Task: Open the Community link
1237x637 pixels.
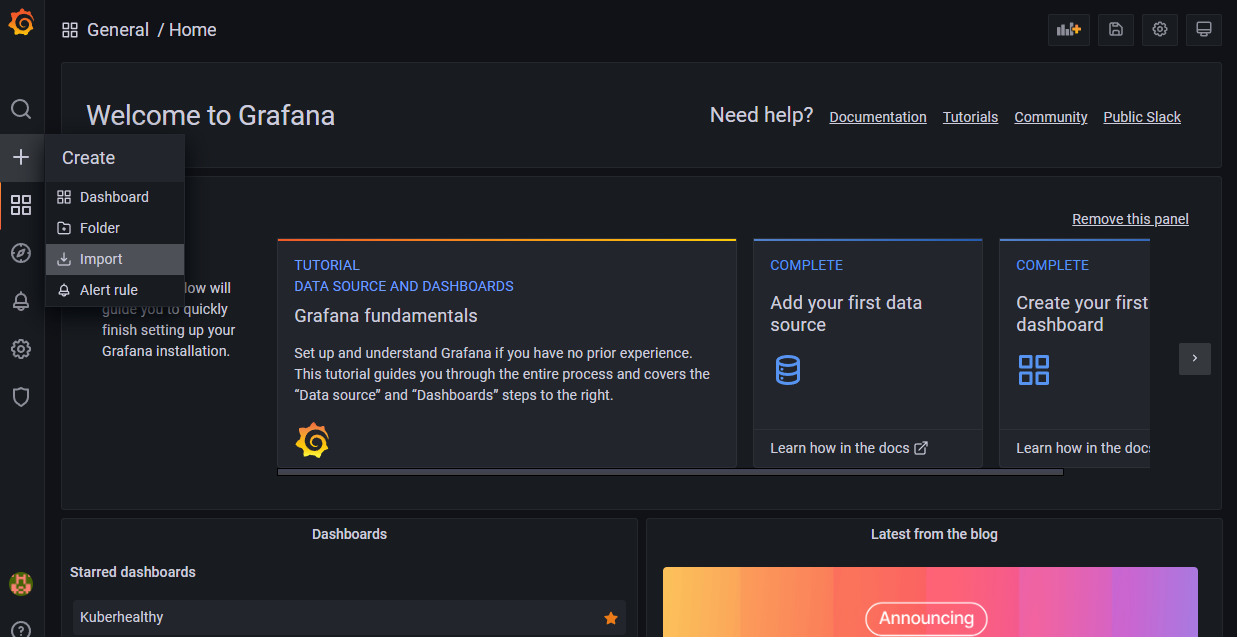Action: (x=1051, y=117)
